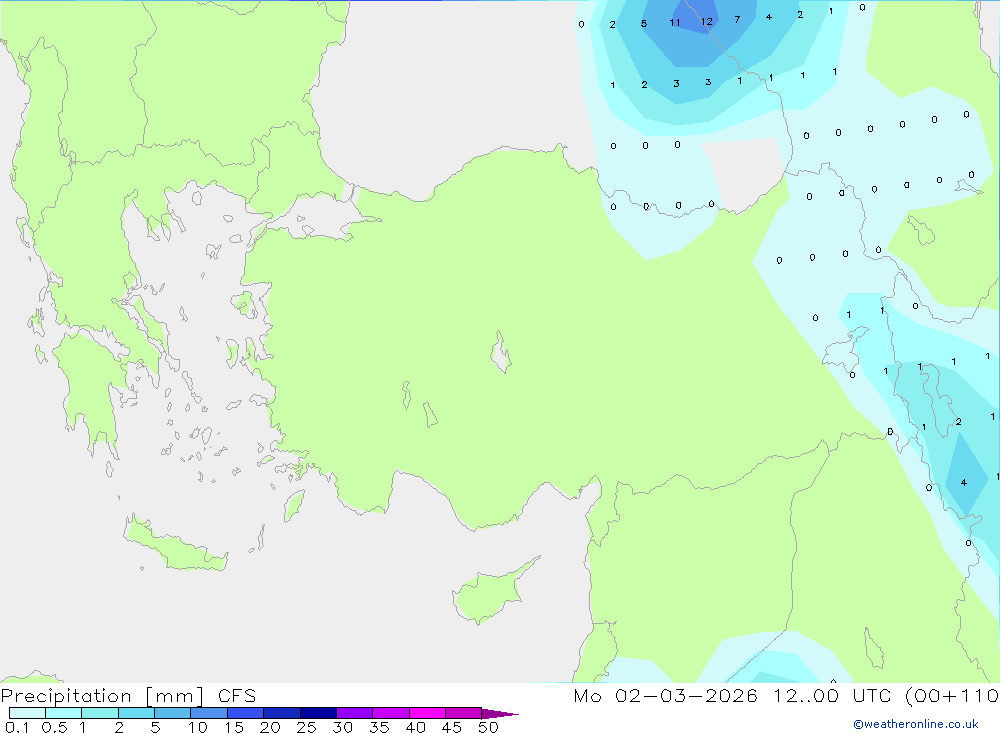Click the '0.1' legend scale label
Screen dimensions: 1000x733
(17, 727)
